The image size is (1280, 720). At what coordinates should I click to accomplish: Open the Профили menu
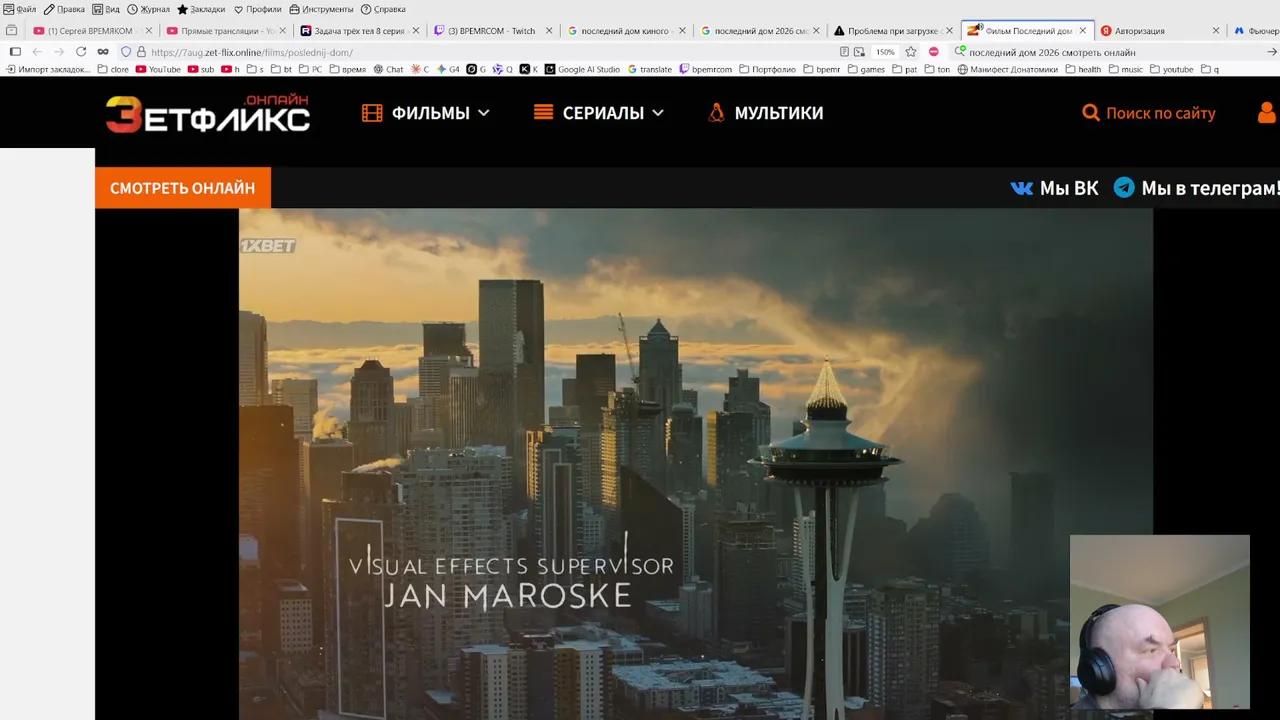[257, 9]
